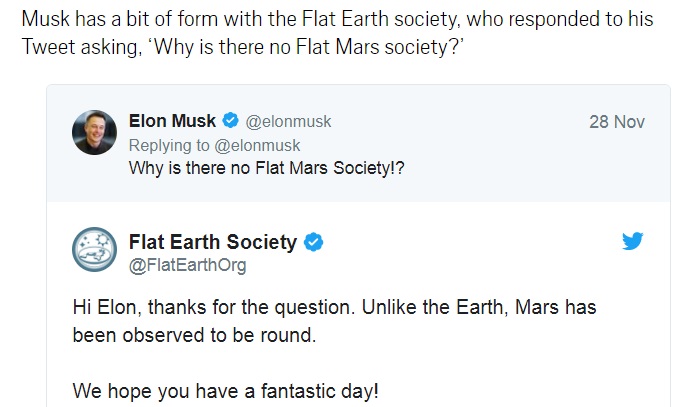The height and width of the screenshot is (407, 690).
Task: Click the Flat Earth Society display name
Action: point(213,242)
